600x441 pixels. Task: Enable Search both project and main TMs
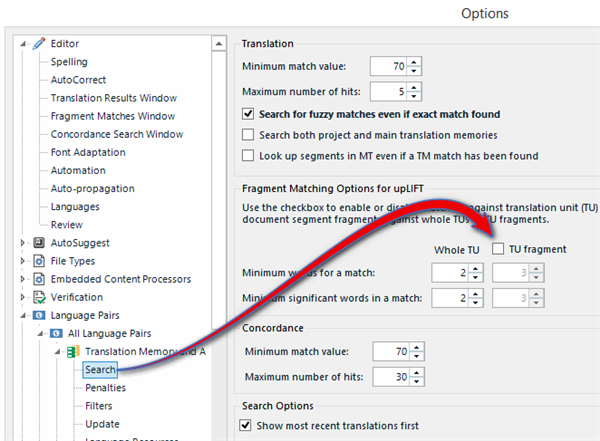point(248,135)
